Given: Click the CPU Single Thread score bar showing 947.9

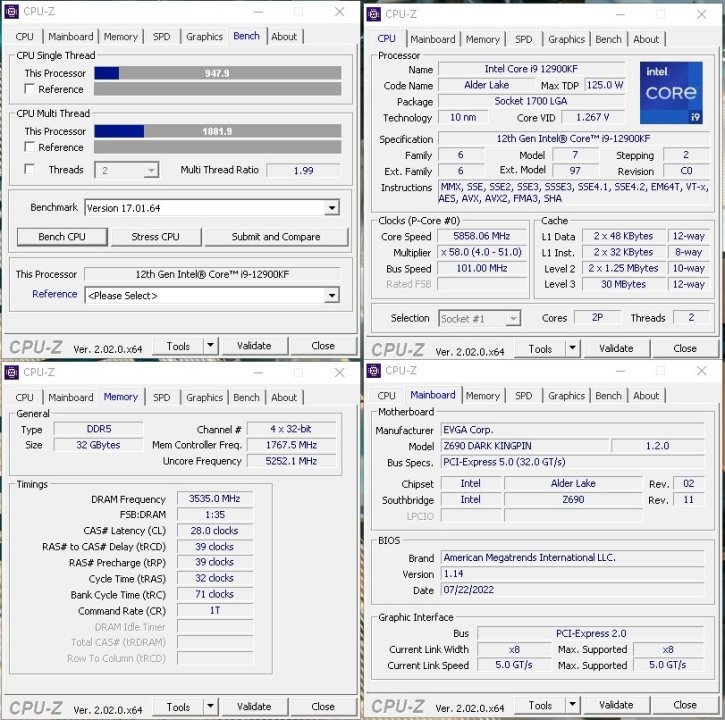Looking at the screenshot, I should tap(217, 73).
